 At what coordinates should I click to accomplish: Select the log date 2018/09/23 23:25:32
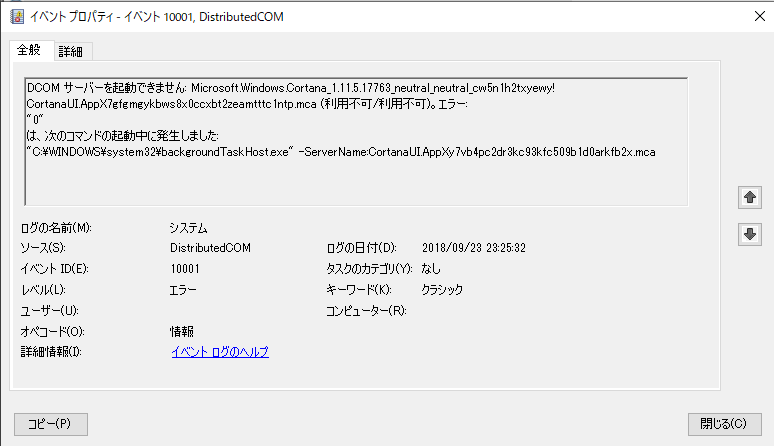point(474,248)
